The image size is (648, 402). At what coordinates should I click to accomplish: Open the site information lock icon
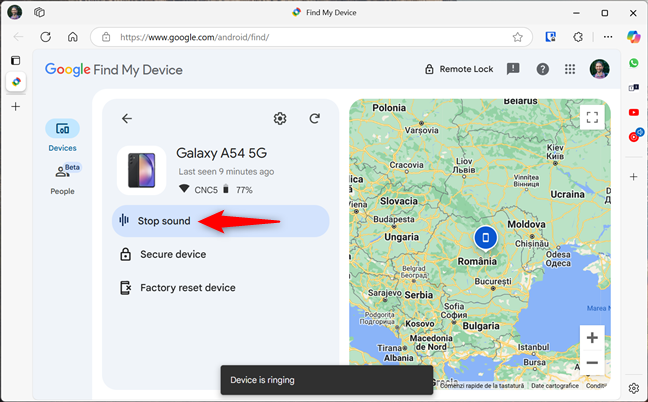(x=106, y=37)
